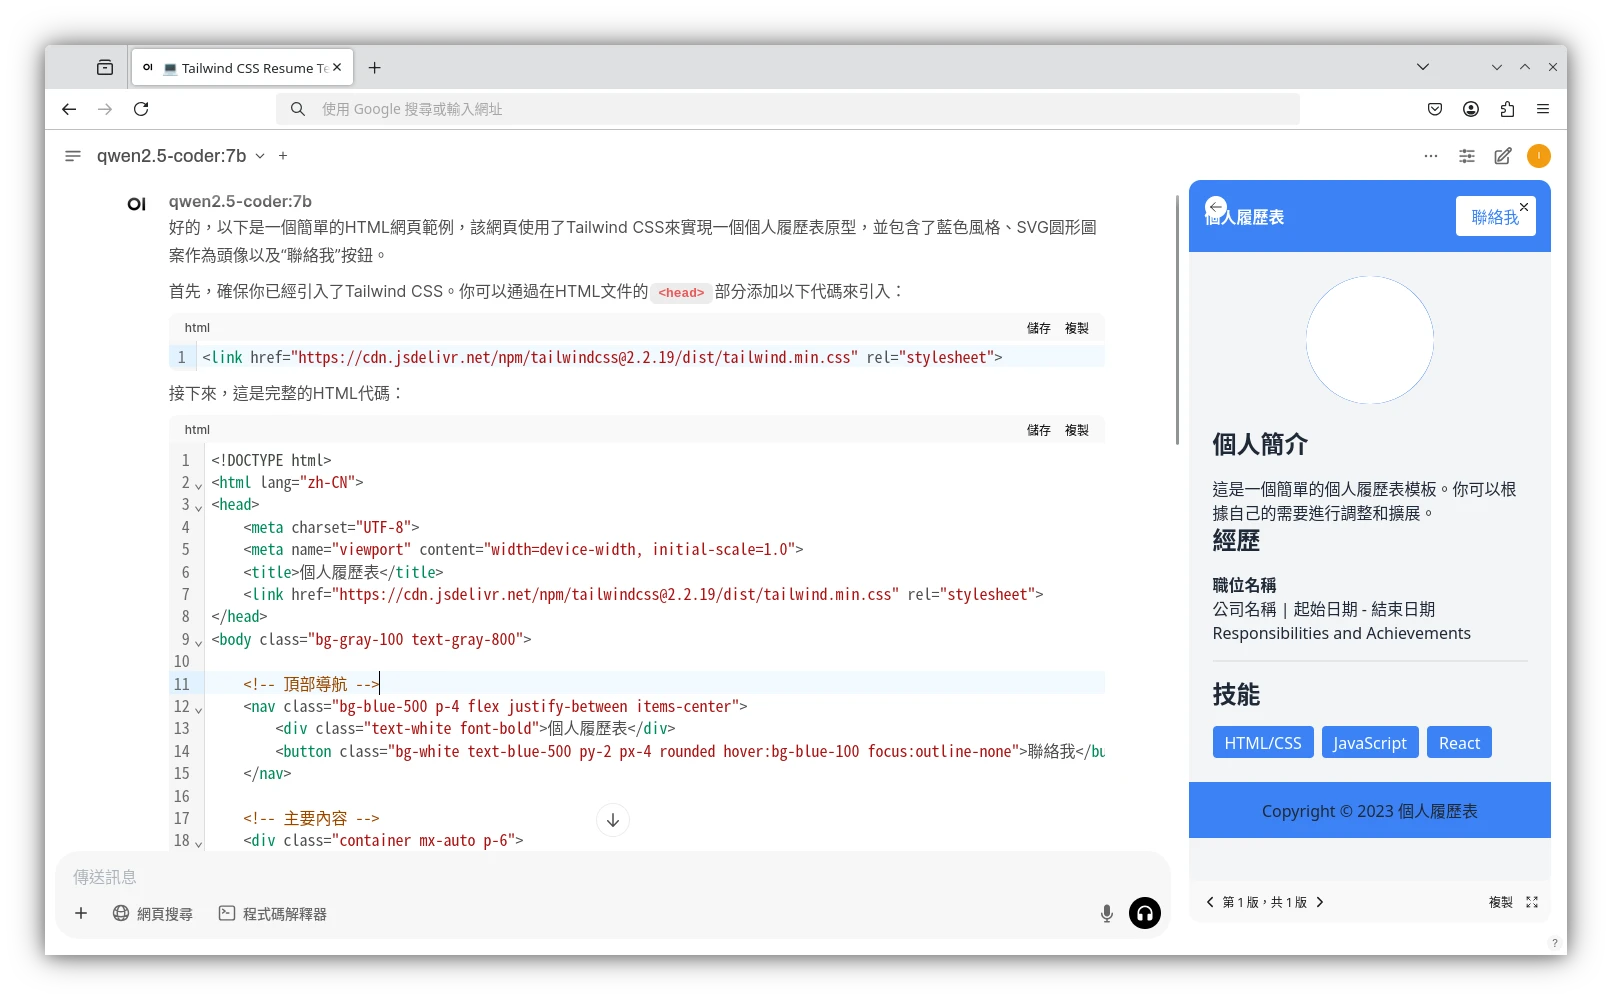
Task: Click the 聯絡我 button in preview
Action: point(1494,217)
